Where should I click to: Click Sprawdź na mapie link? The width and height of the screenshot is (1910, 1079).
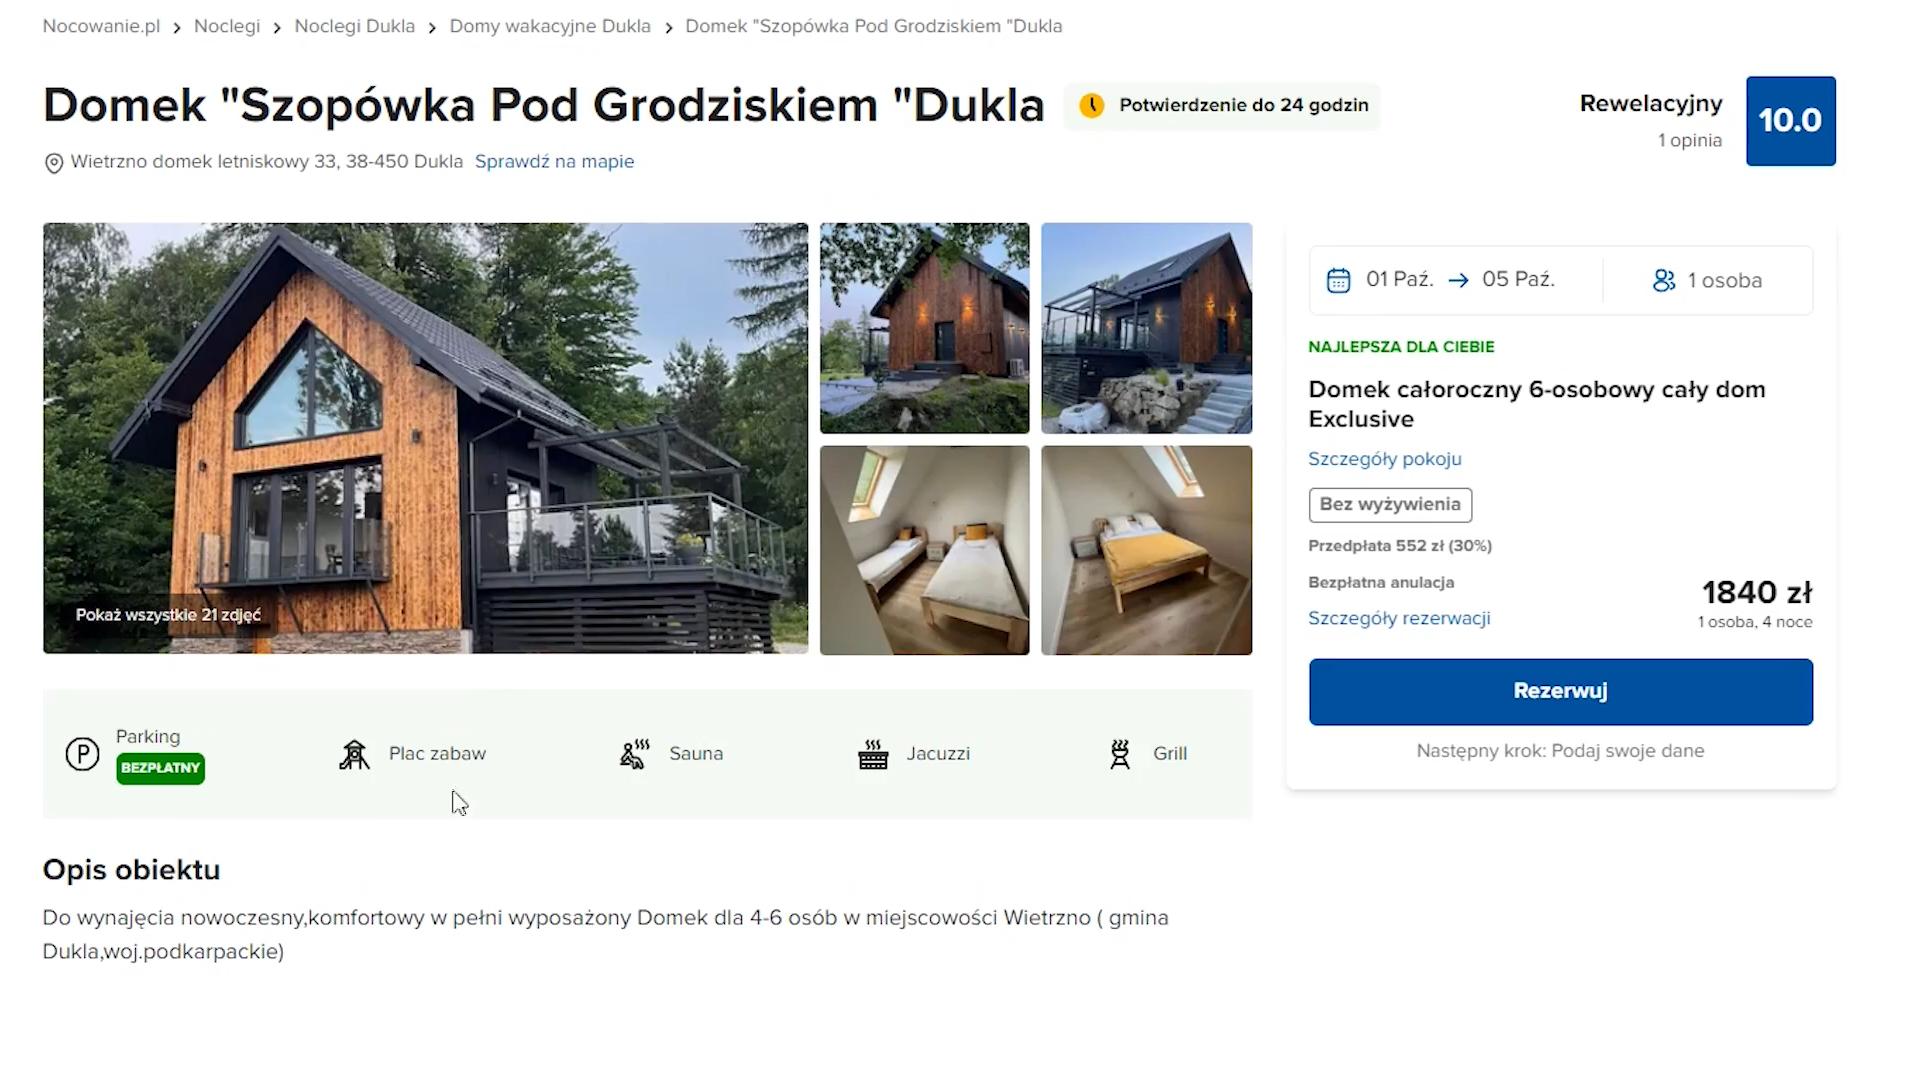tap(554, 161)
